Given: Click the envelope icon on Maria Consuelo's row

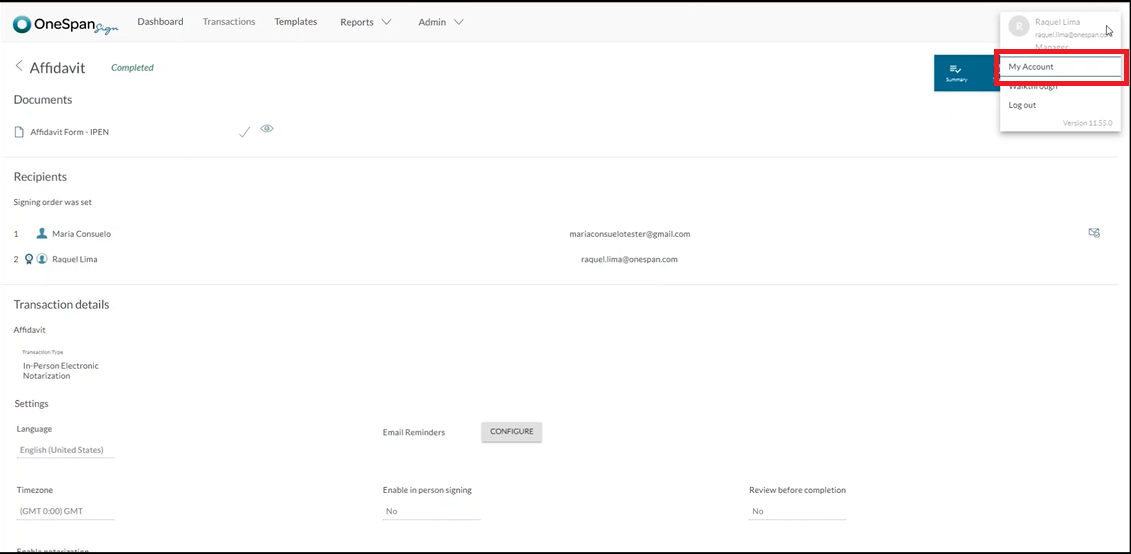Looking at the screenshot, I should (1094, 233).
